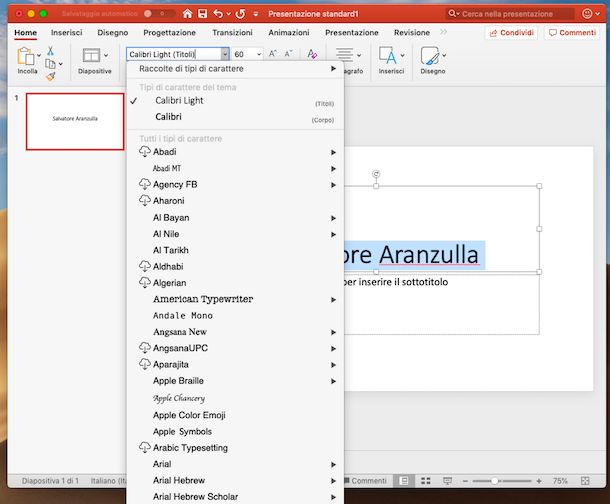The width and height of the screenshot is (610, 504).
Task: Click the smiley feedback icon
Action: coord(587,14)
